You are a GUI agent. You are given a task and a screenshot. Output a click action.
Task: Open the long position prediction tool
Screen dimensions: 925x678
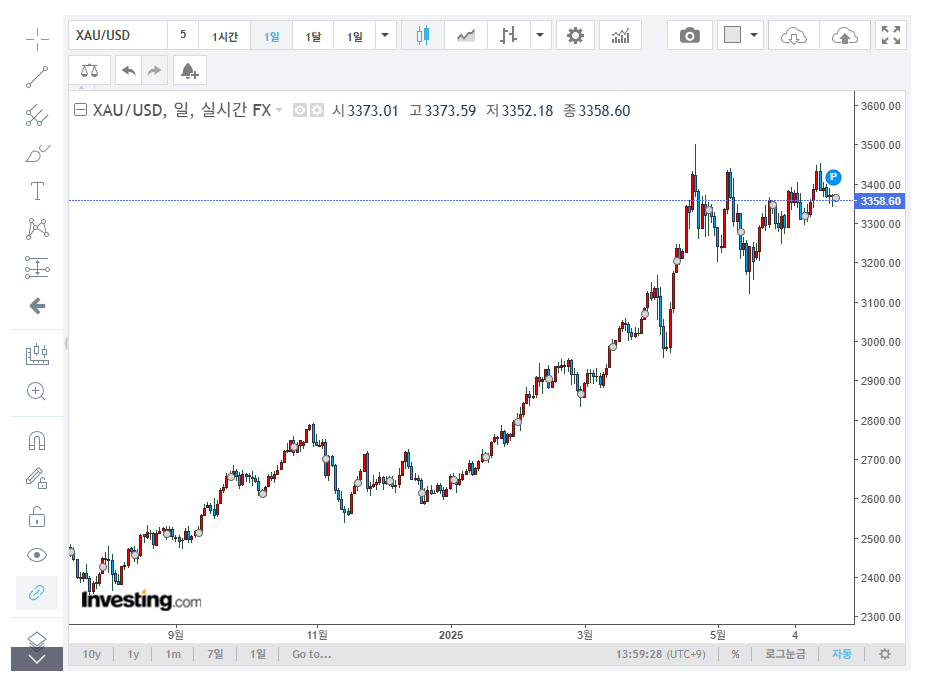(x=37, y=267)
